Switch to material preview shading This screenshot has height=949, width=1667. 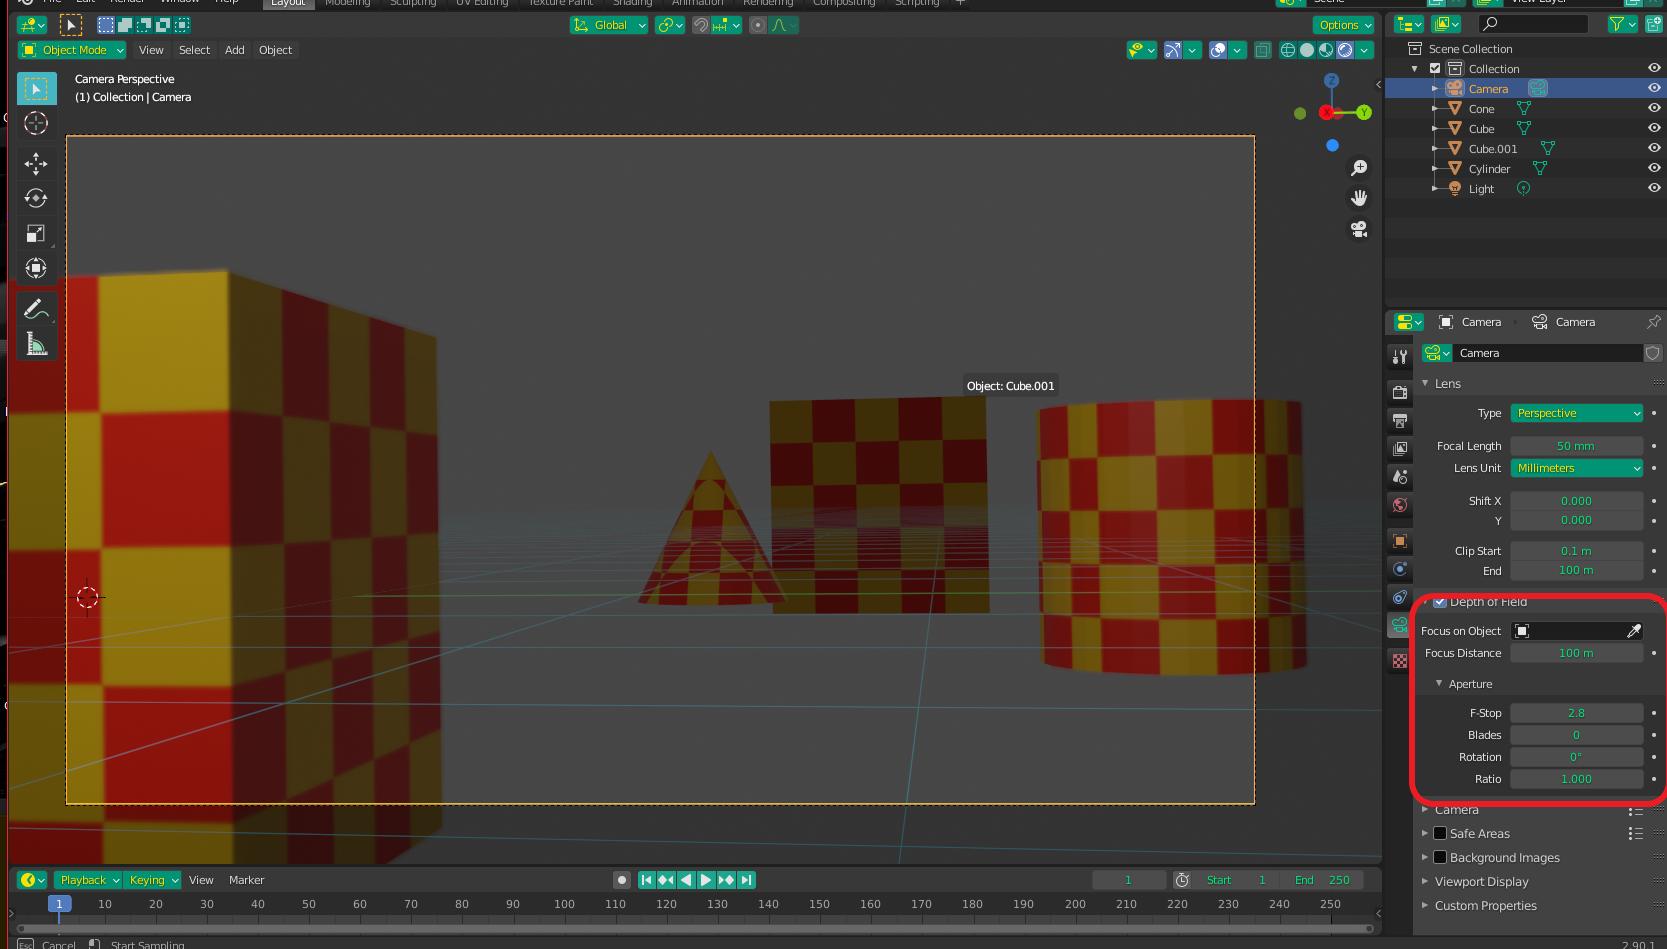pos(1326,50)
